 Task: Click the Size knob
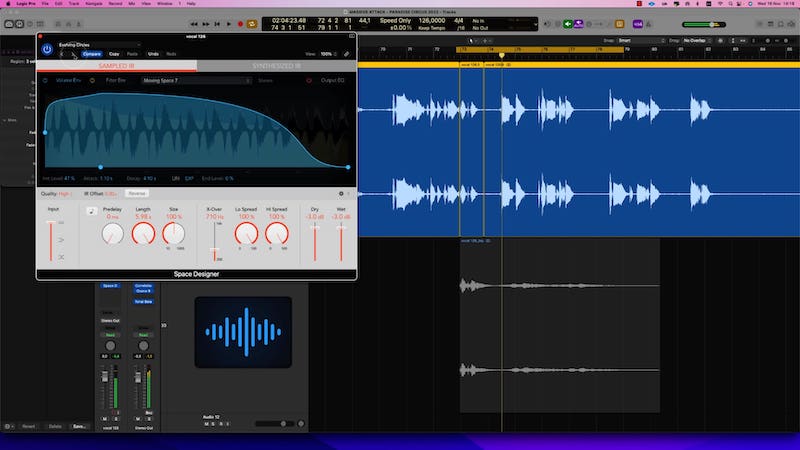click(173, 234)
